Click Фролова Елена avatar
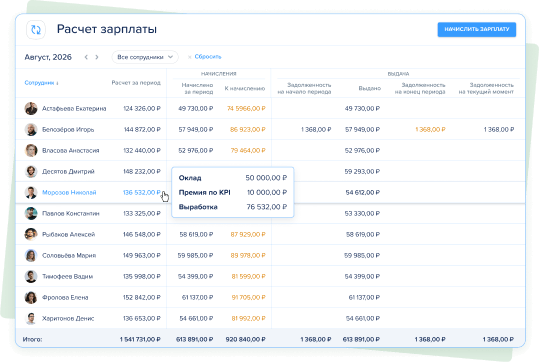 point(31,298)
